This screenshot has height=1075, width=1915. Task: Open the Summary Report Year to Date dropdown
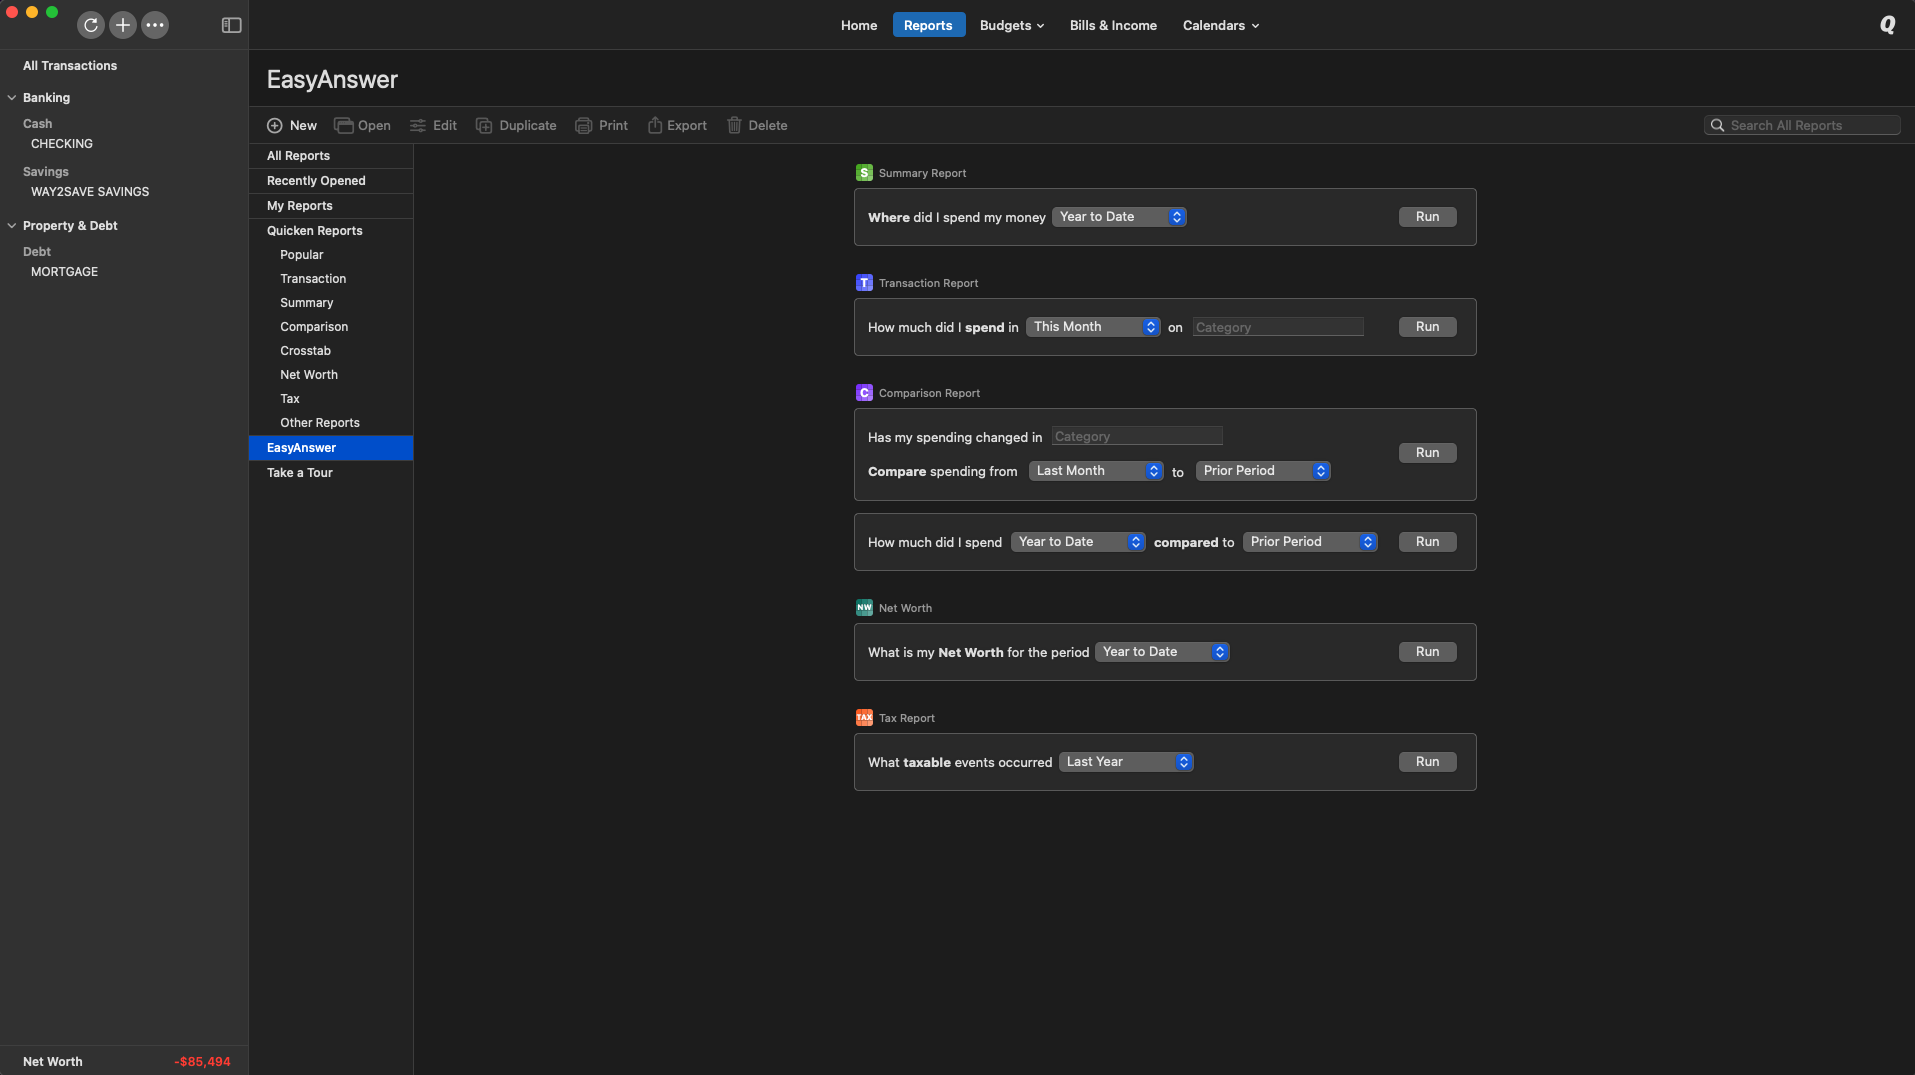(1119, 217)
